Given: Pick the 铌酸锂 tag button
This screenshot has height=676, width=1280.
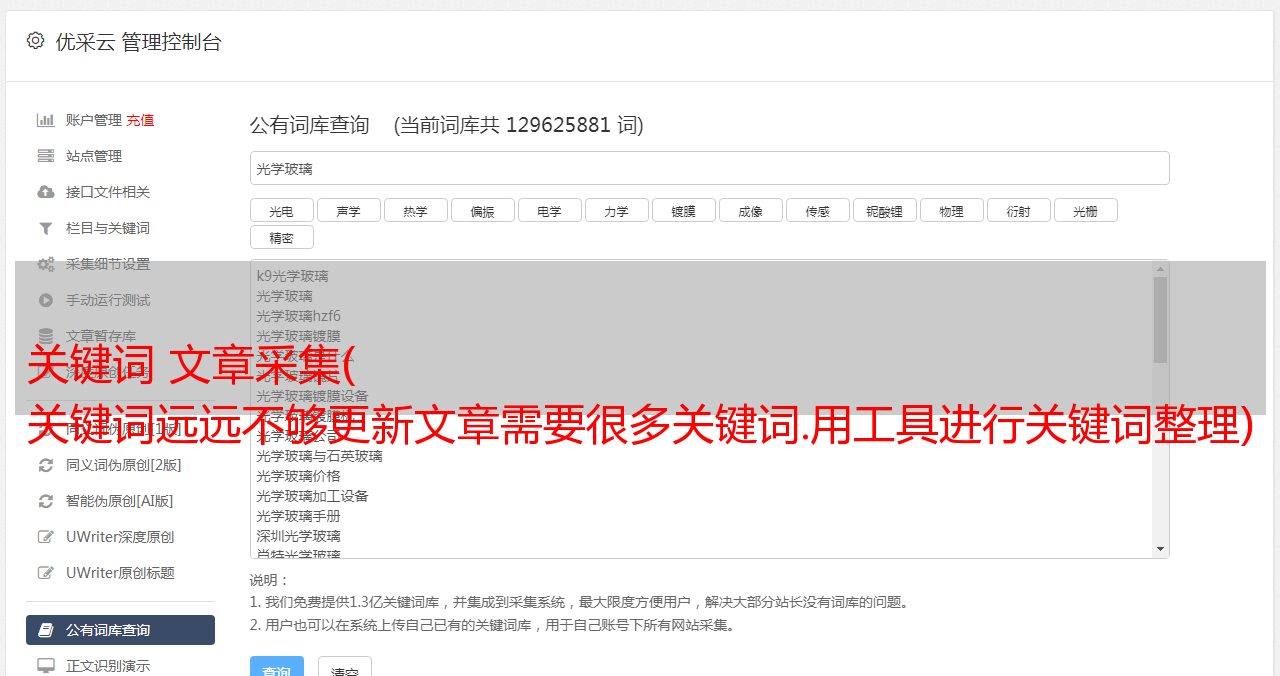Looking at the screenshot, I should [x=884, y=210].
